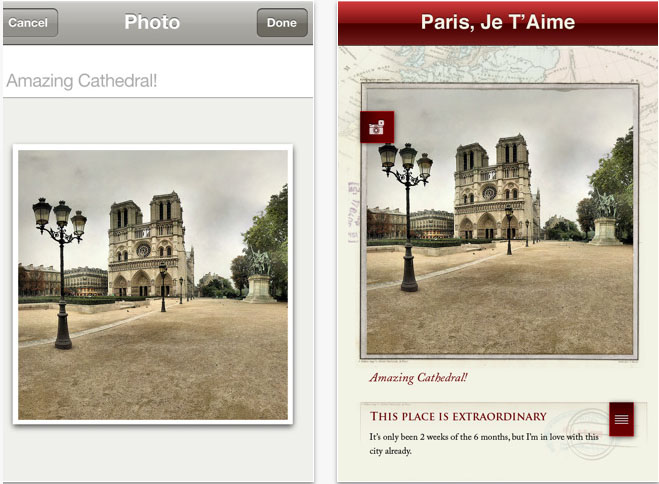Open the red camera icon badge
This screenshot has height=484, width=659.
pos(377,127)
